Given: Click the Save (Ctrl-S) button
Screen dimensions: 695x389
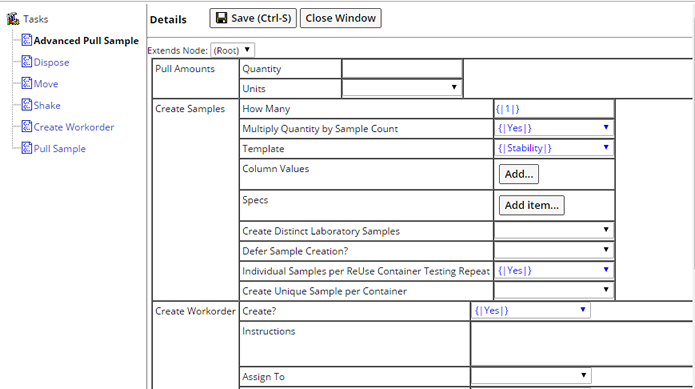Looking at the screenshot, I should (253, 18).
